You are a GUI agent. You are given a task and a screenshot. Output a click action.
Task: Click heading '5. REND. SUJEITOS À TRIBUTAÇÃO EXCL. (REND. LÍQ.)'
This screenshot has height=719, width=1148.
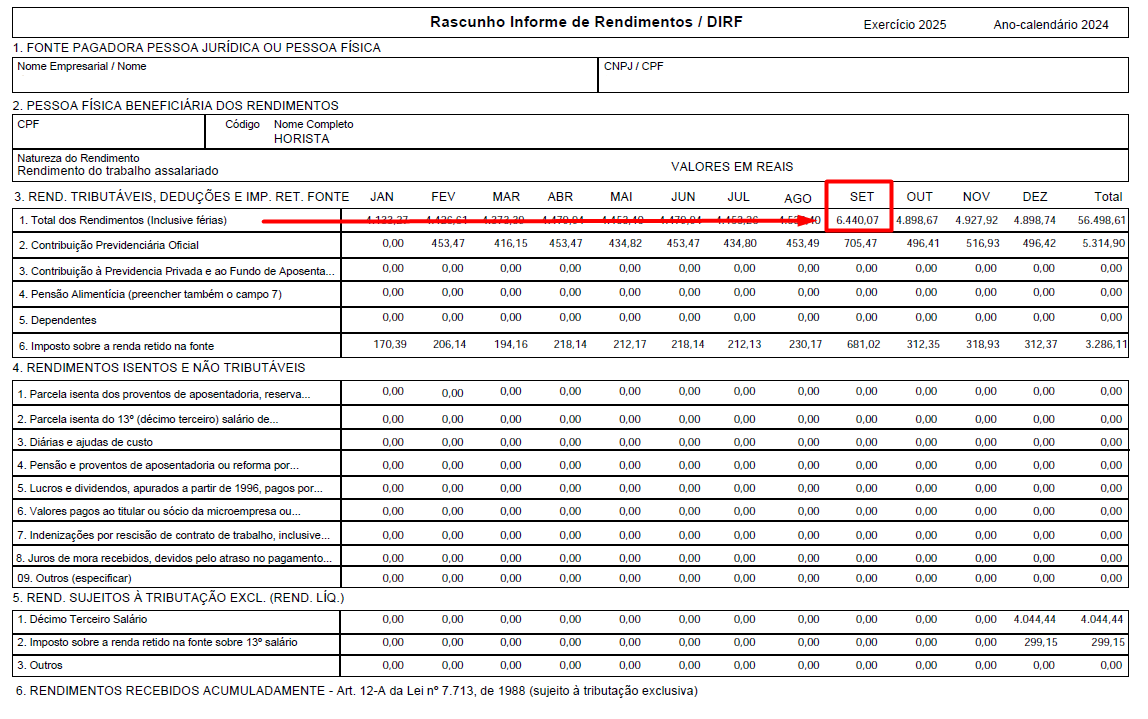179,597
